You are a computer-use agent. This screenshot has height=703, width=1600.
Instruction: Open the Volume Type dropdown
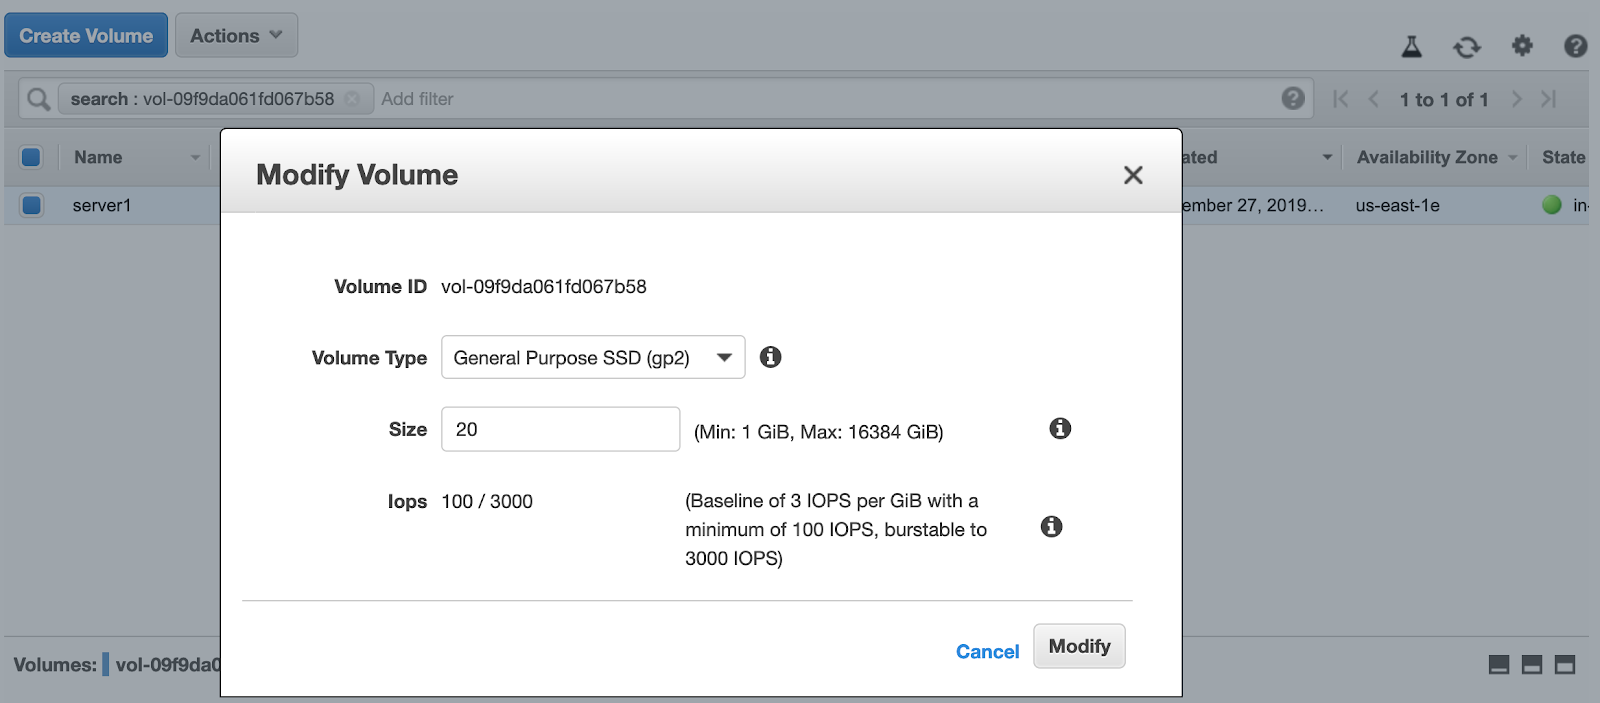(x=593, y=357)
